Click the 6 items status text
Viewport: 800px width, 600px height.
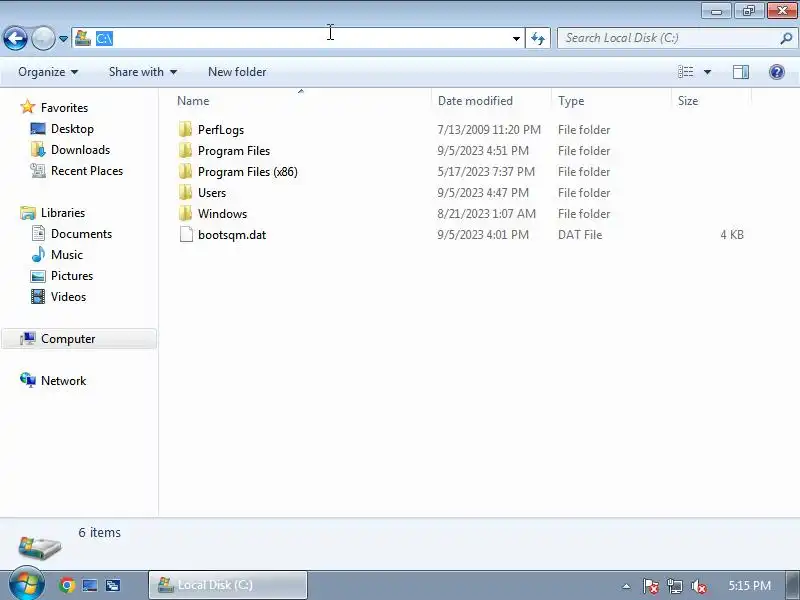click(x=99, y=532)
